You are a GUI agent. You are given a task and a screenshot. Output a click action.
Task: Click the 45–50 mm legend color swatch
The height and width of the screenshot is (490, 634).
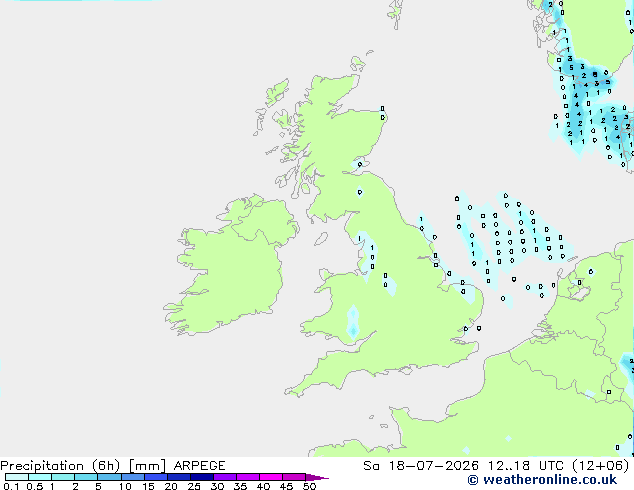click(294, 477)
